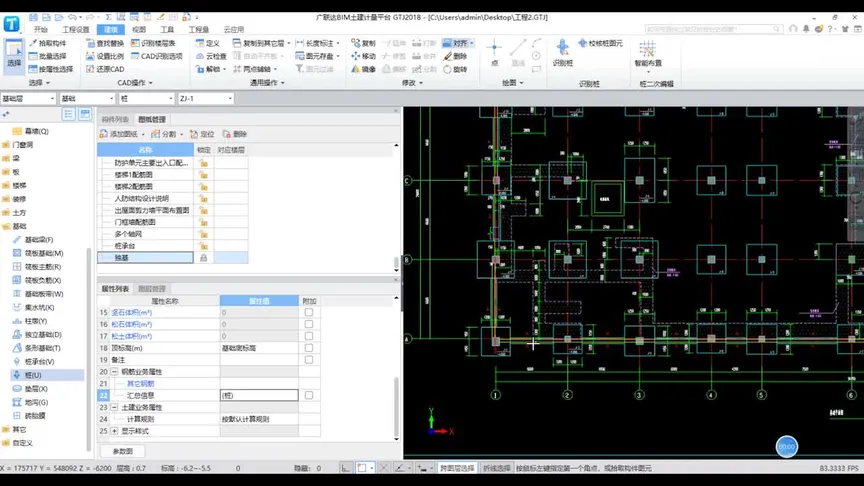Click the 镜像 mirror tool
Viewport: 864px width, 486px height.
[x=363, y=70]
